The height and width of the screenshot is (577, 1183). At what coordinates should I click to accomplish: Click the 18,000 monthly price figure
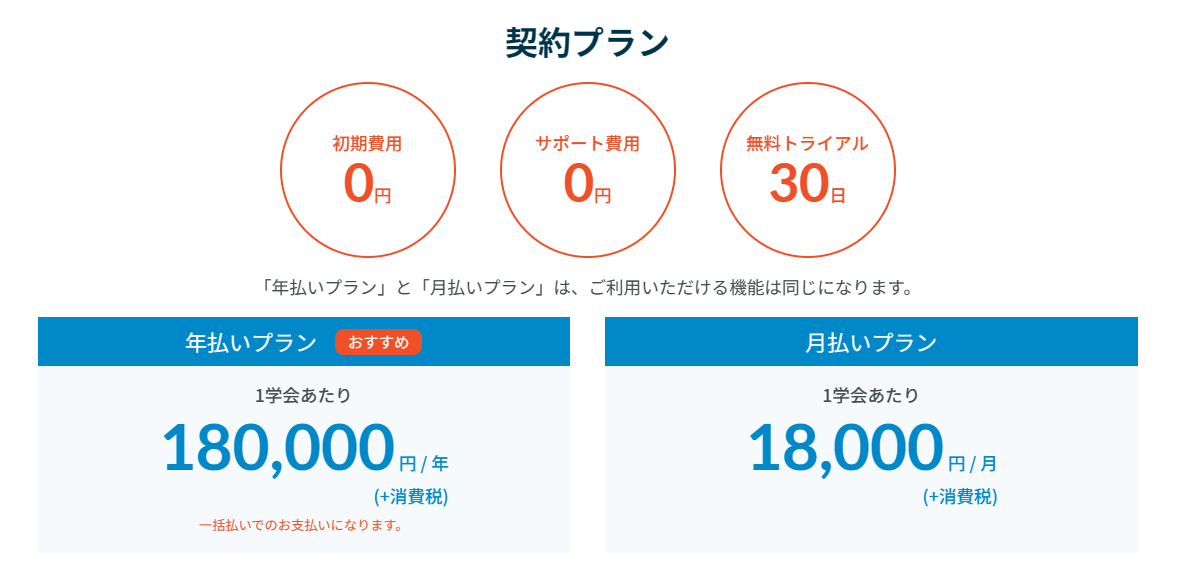click(x=846, y=448)
